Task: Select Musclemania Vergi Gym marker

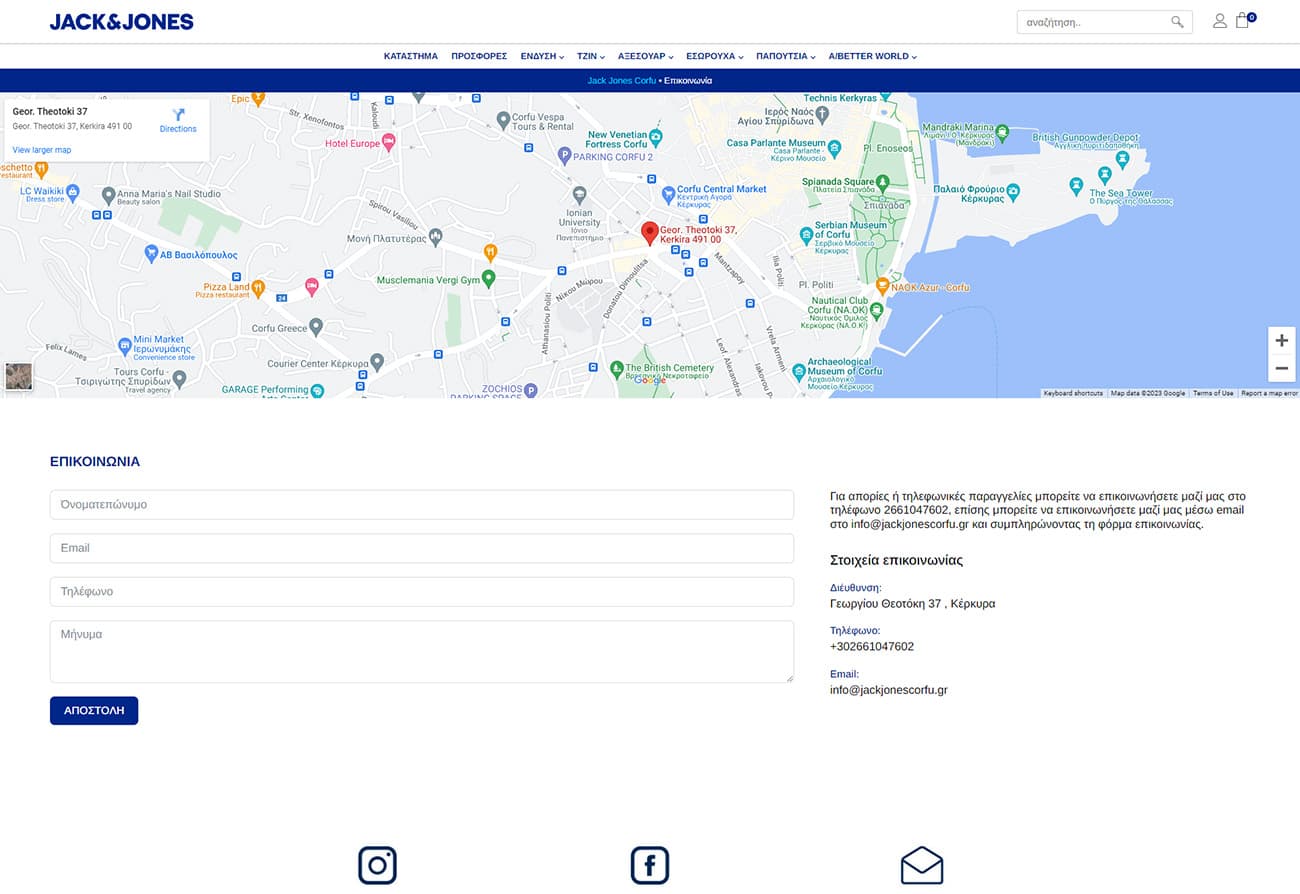Action: pyautogui.click(x=489, y=279)
